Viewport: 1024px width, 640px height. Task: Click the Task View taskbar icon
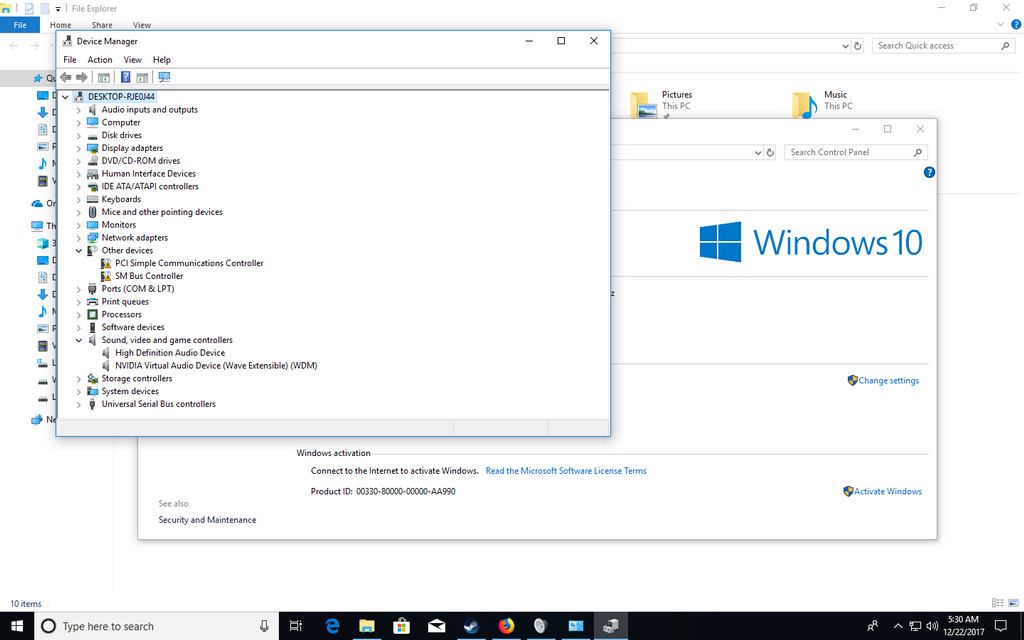pyautogui.click(x=295, y=626)
